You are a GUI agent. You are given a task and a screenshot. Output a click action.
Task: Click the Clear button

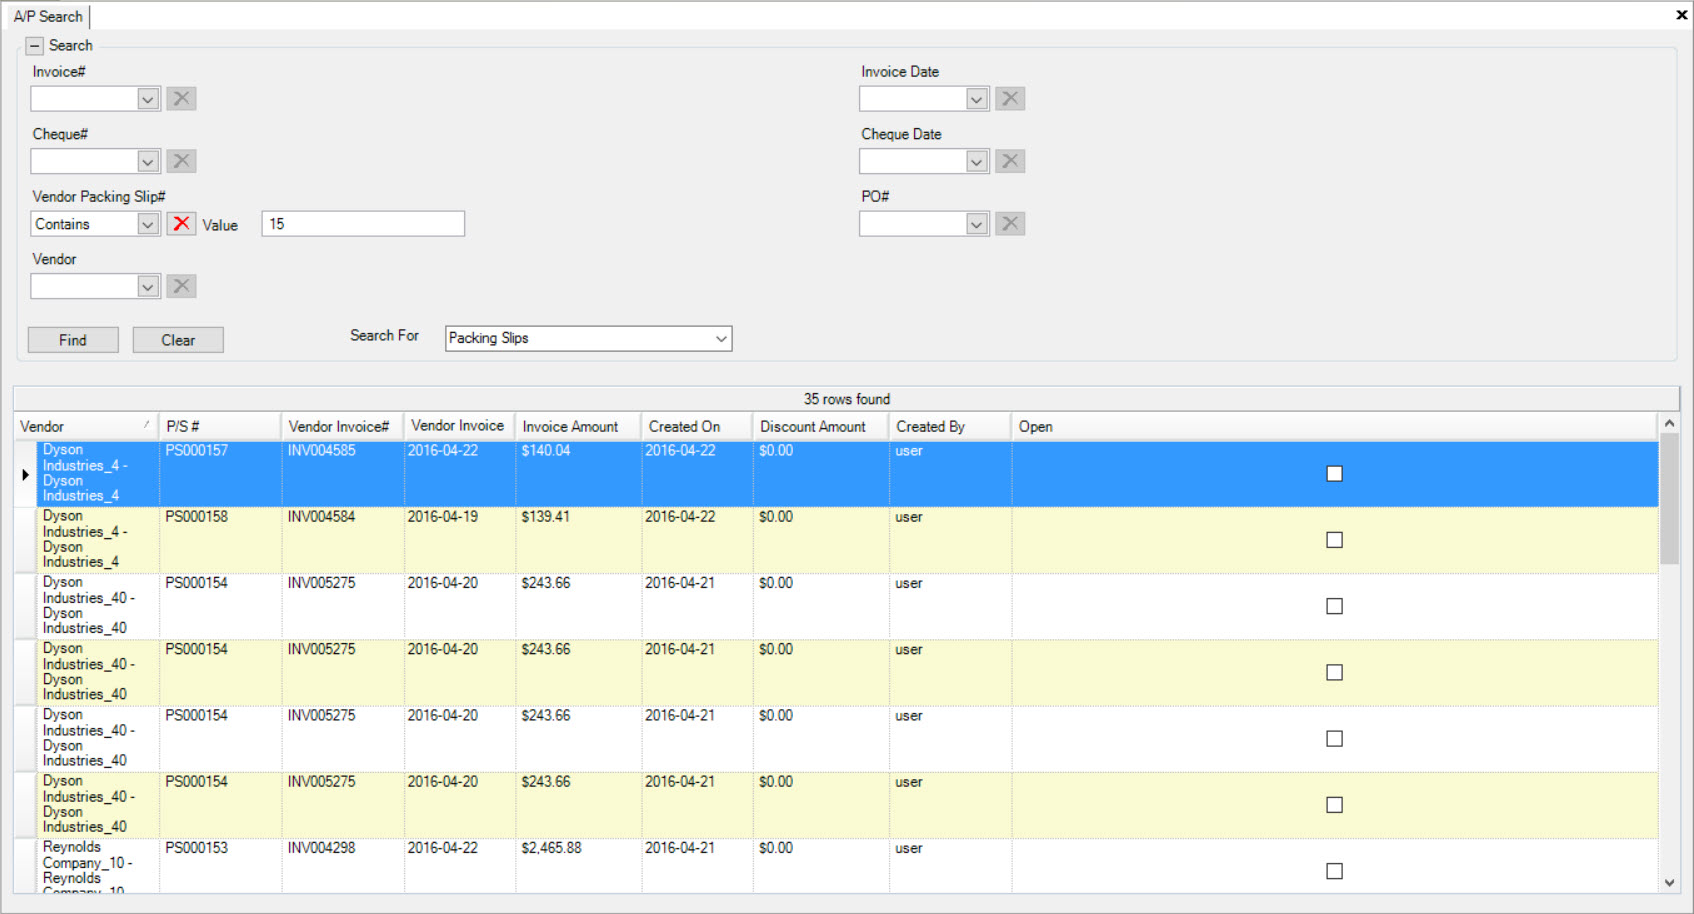pos(178,340)
